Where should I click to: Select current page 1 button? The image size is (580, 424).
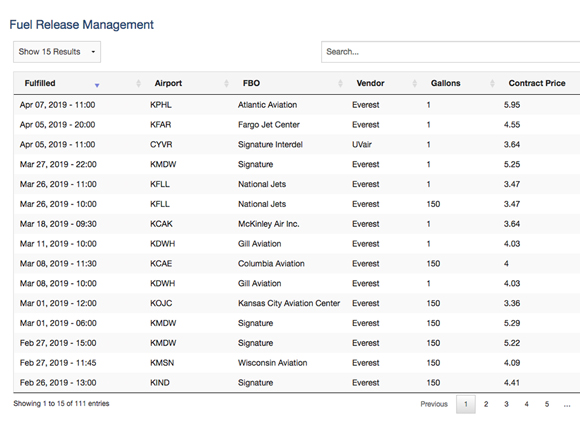click(466, 404)
